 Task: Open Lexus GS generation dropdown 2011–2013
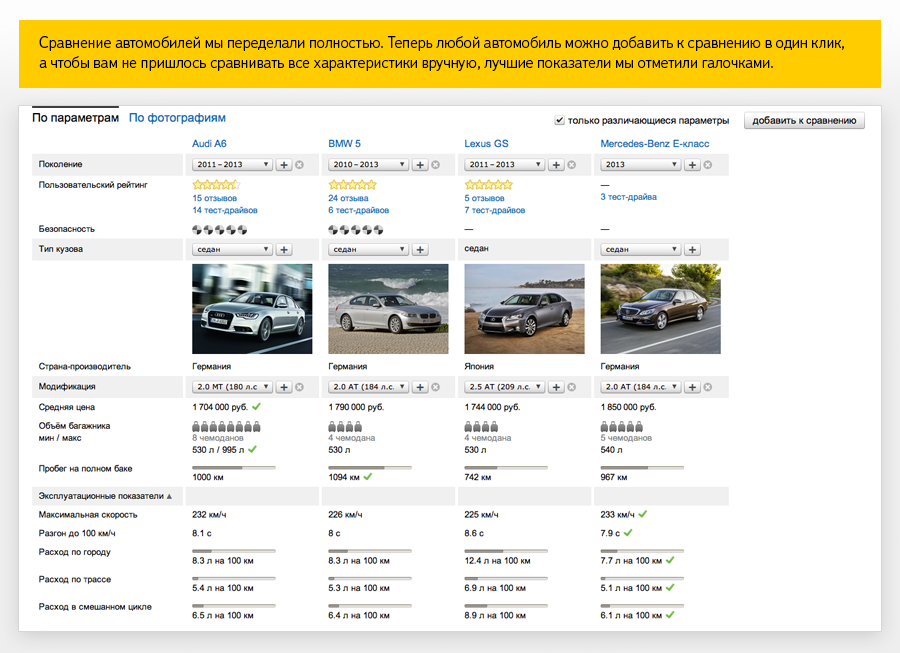coord(505,165)
